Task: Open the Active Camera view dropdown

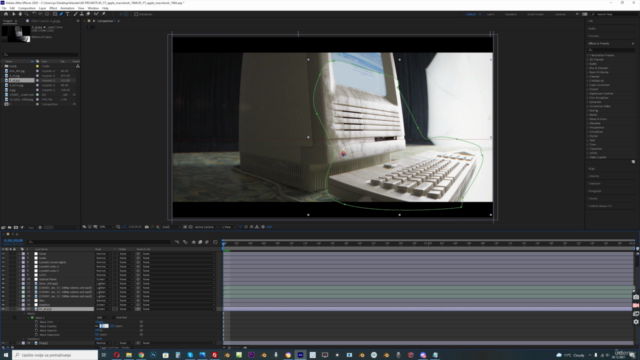Action: point(206,227)
